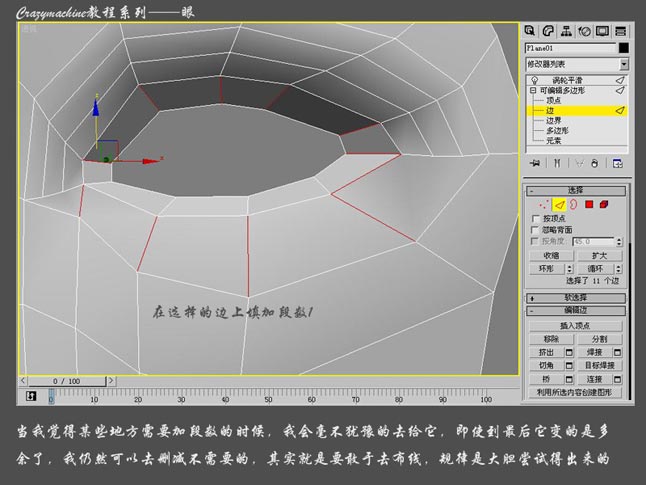This screenshot has width=646, height=485.
Task: Click the Remove Modifier icon
Action: [x=595, y=164]
